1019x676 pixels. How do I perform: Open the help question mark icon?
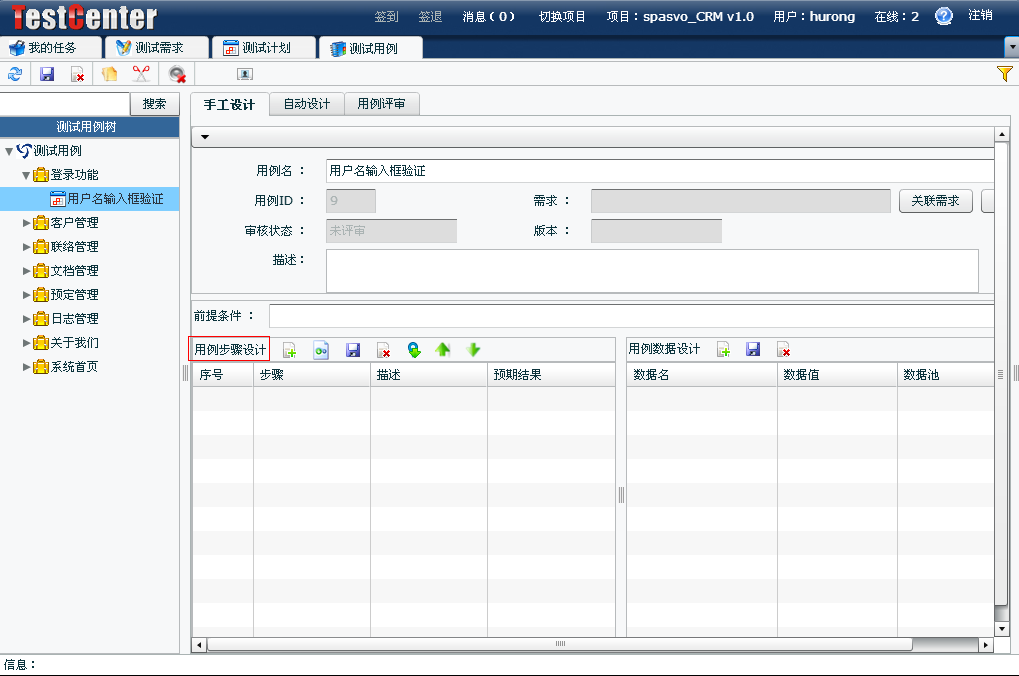[943, 16]
